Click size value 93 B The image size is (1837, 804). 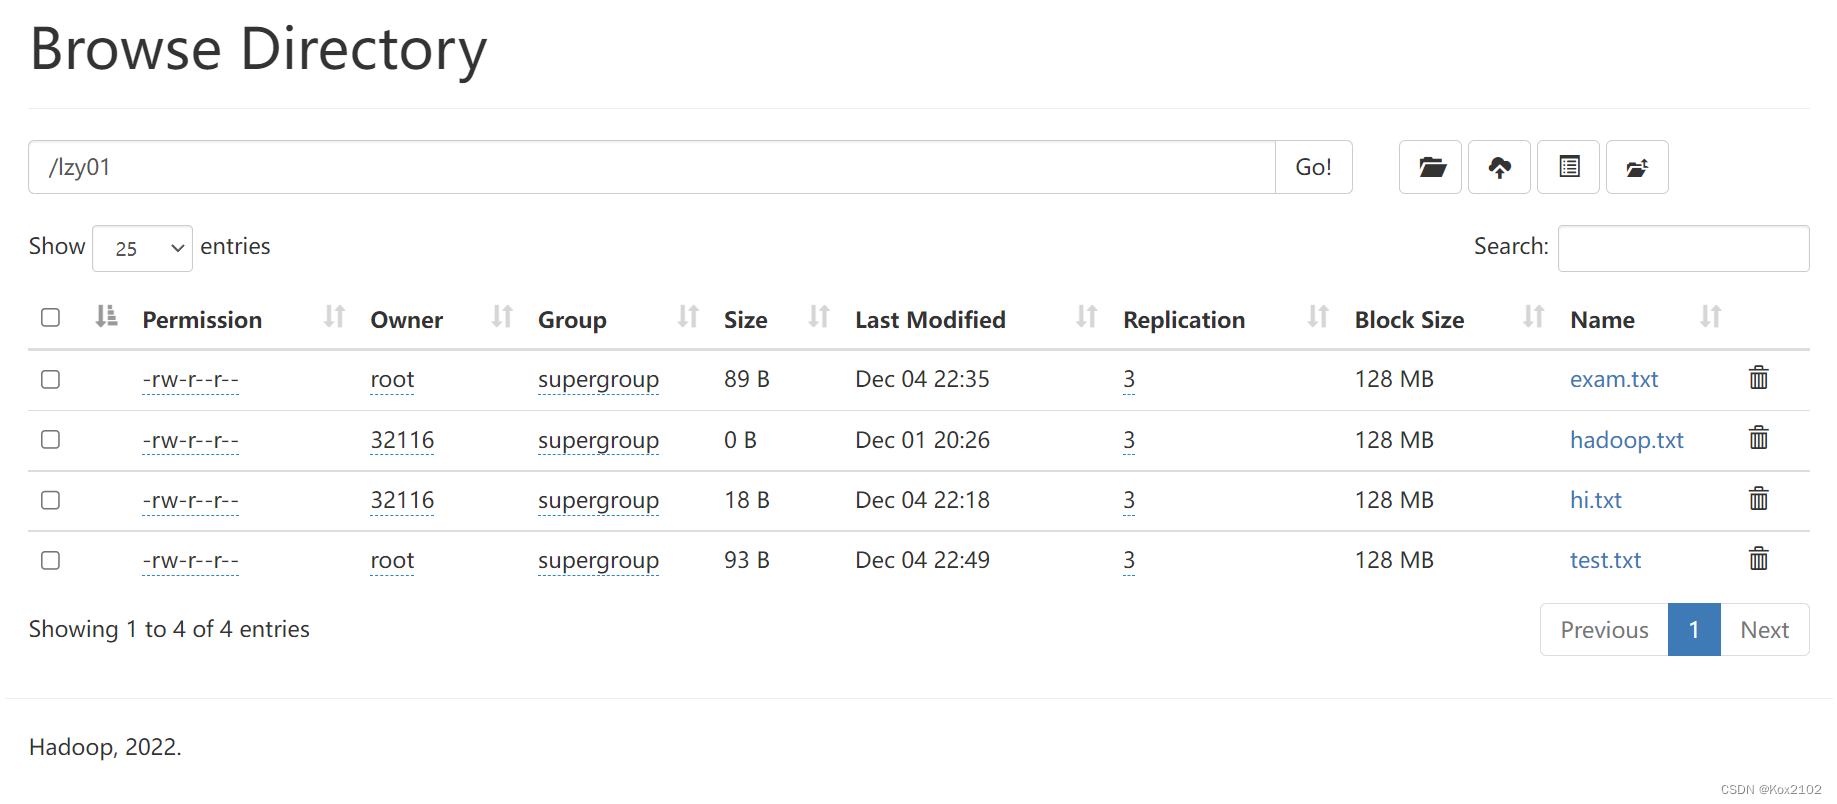pos(747,560)
